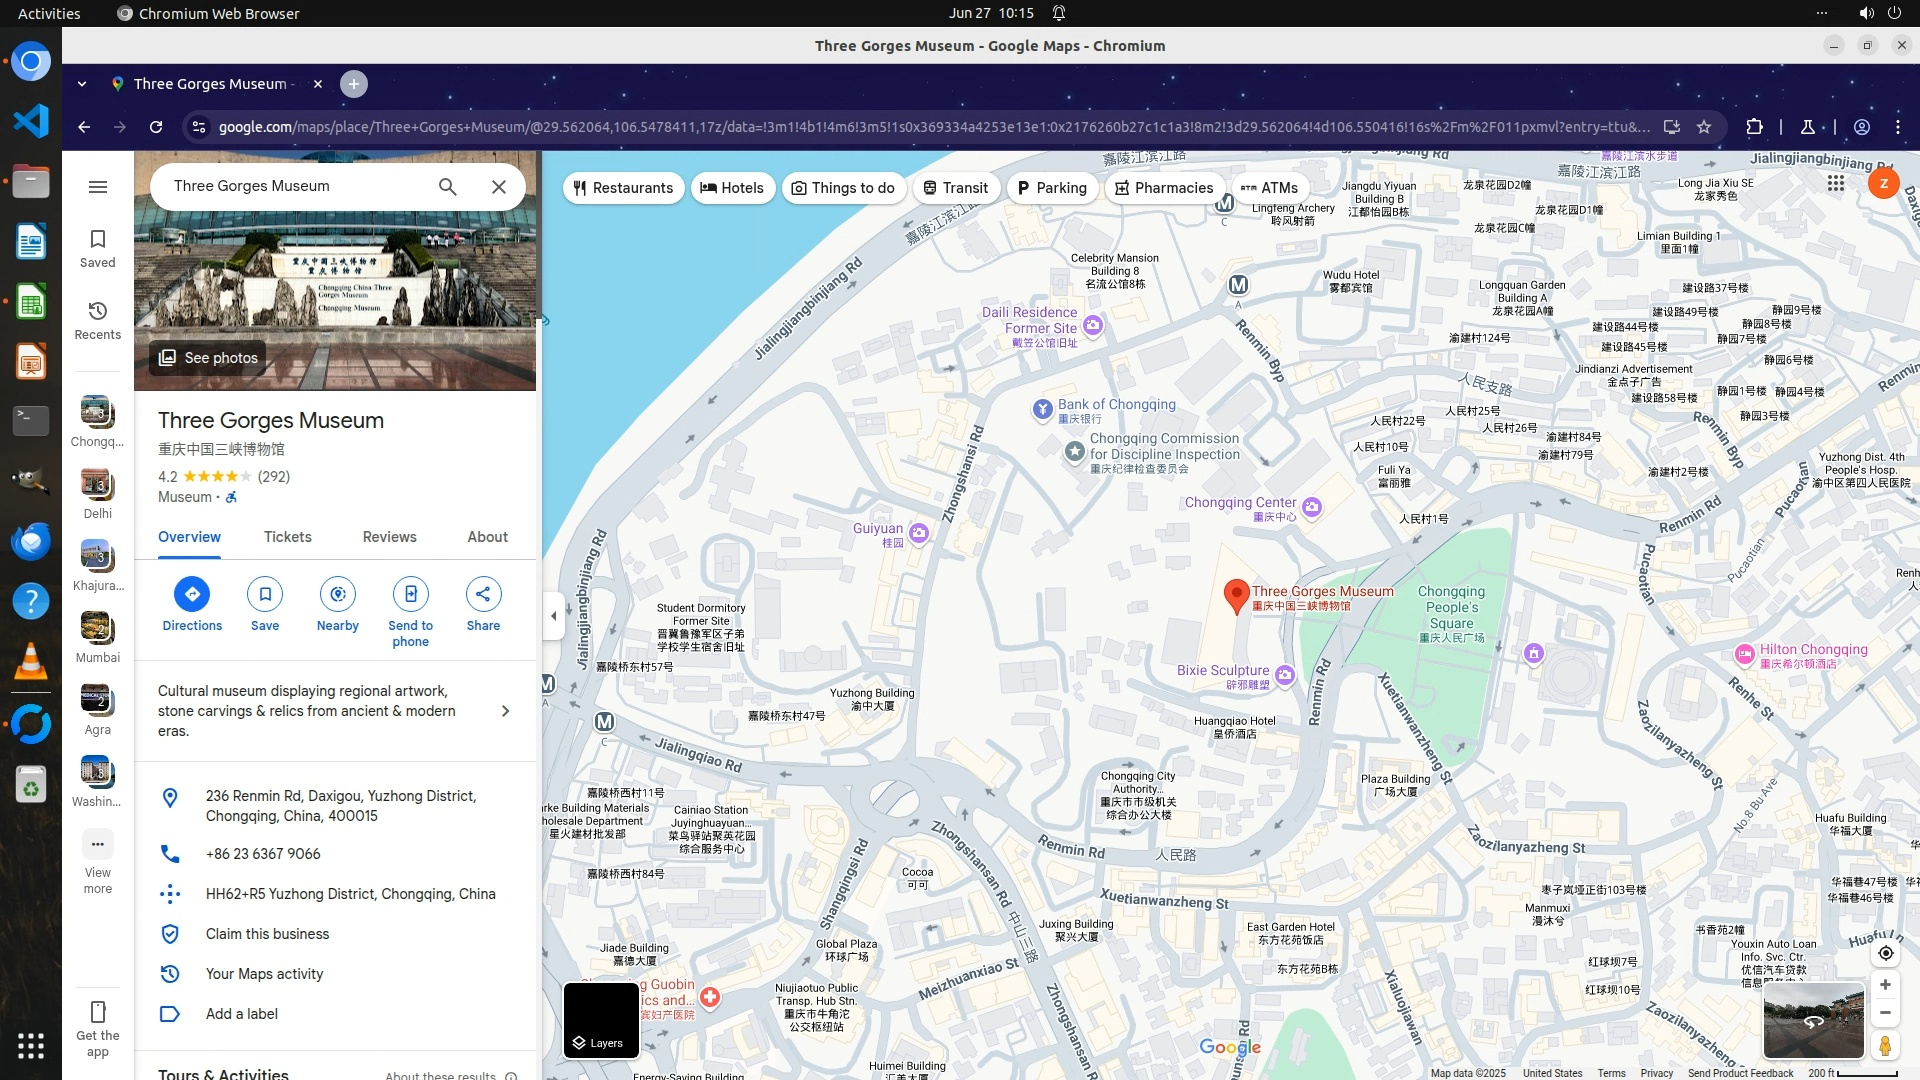Filter map by Restaurants chip
This screenshot has height=1080, width=1920.
[623, 188]
